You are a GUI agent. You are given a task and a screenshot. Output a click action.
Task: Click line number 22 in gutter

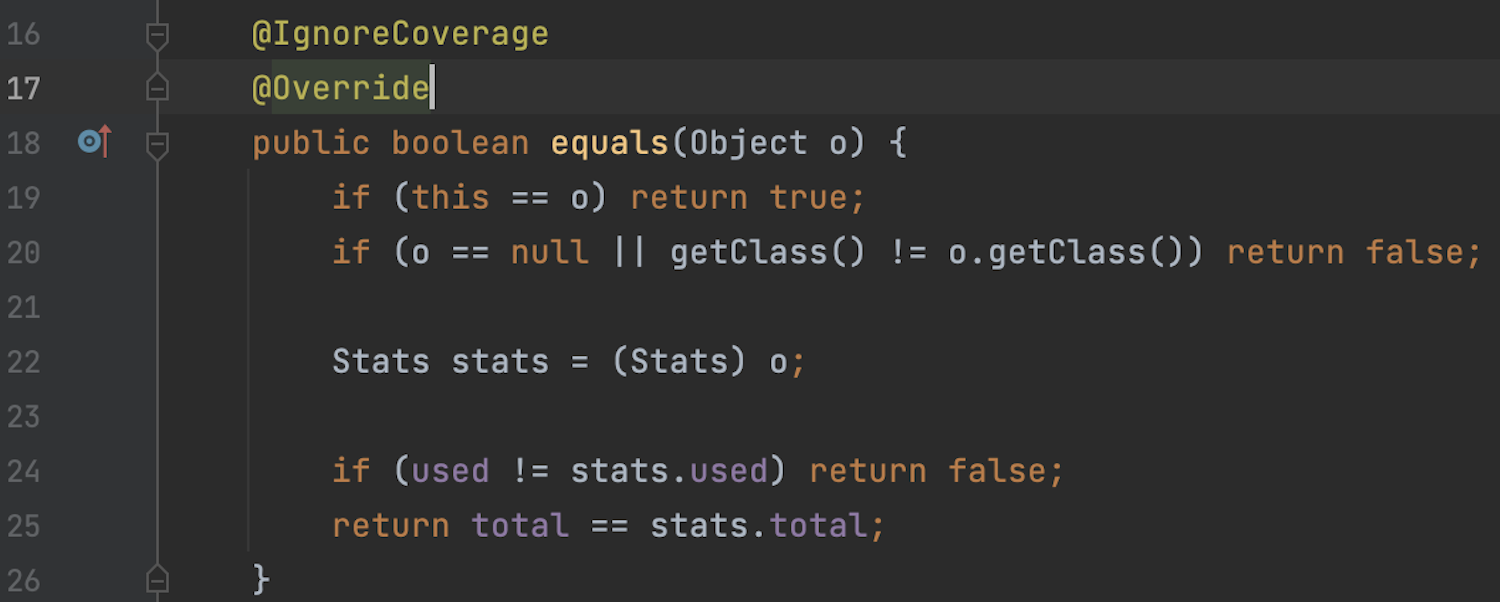pos(23,361)
